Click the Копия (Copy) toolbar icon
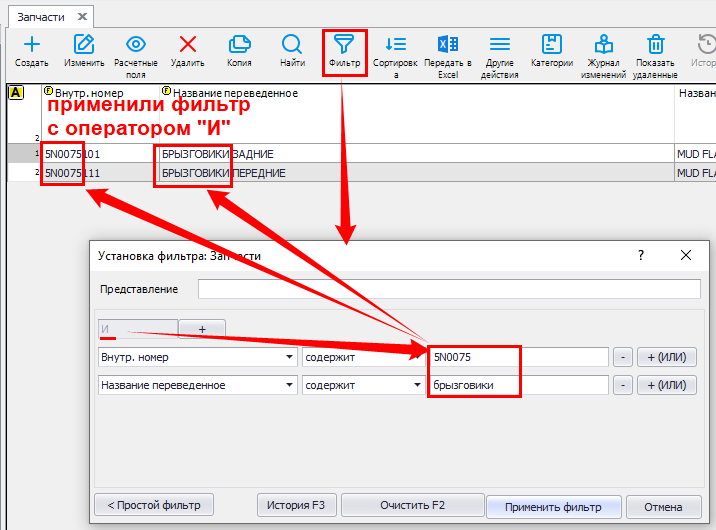This screenshot has height=530, width=716. click(239, 44)
